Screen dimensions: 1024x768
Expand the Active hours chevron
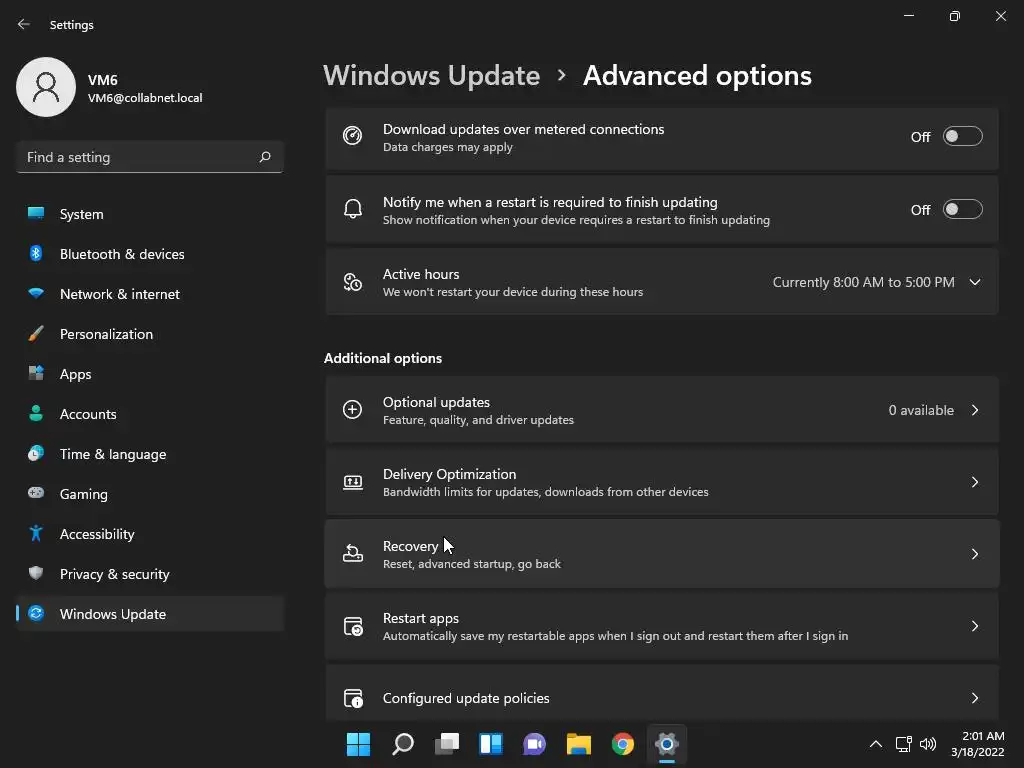coord(975,282)
